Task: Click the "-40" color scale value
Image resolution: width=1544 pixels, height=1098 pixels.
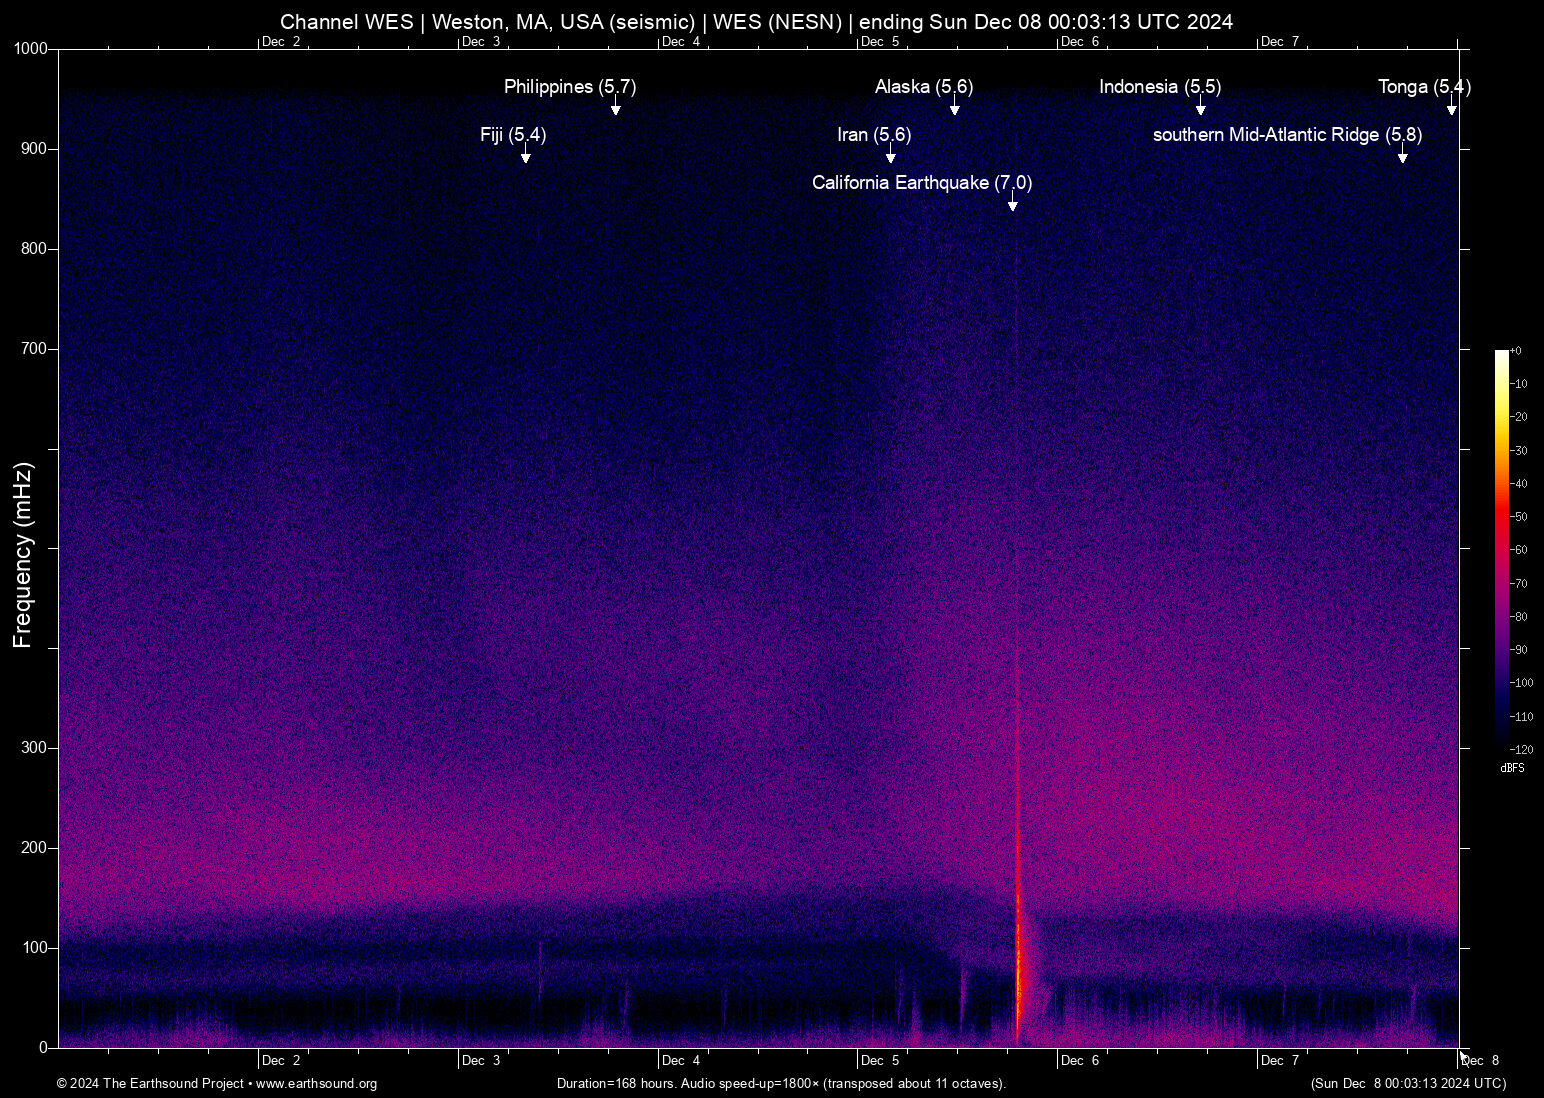Action: click(x=1519, y=484)
